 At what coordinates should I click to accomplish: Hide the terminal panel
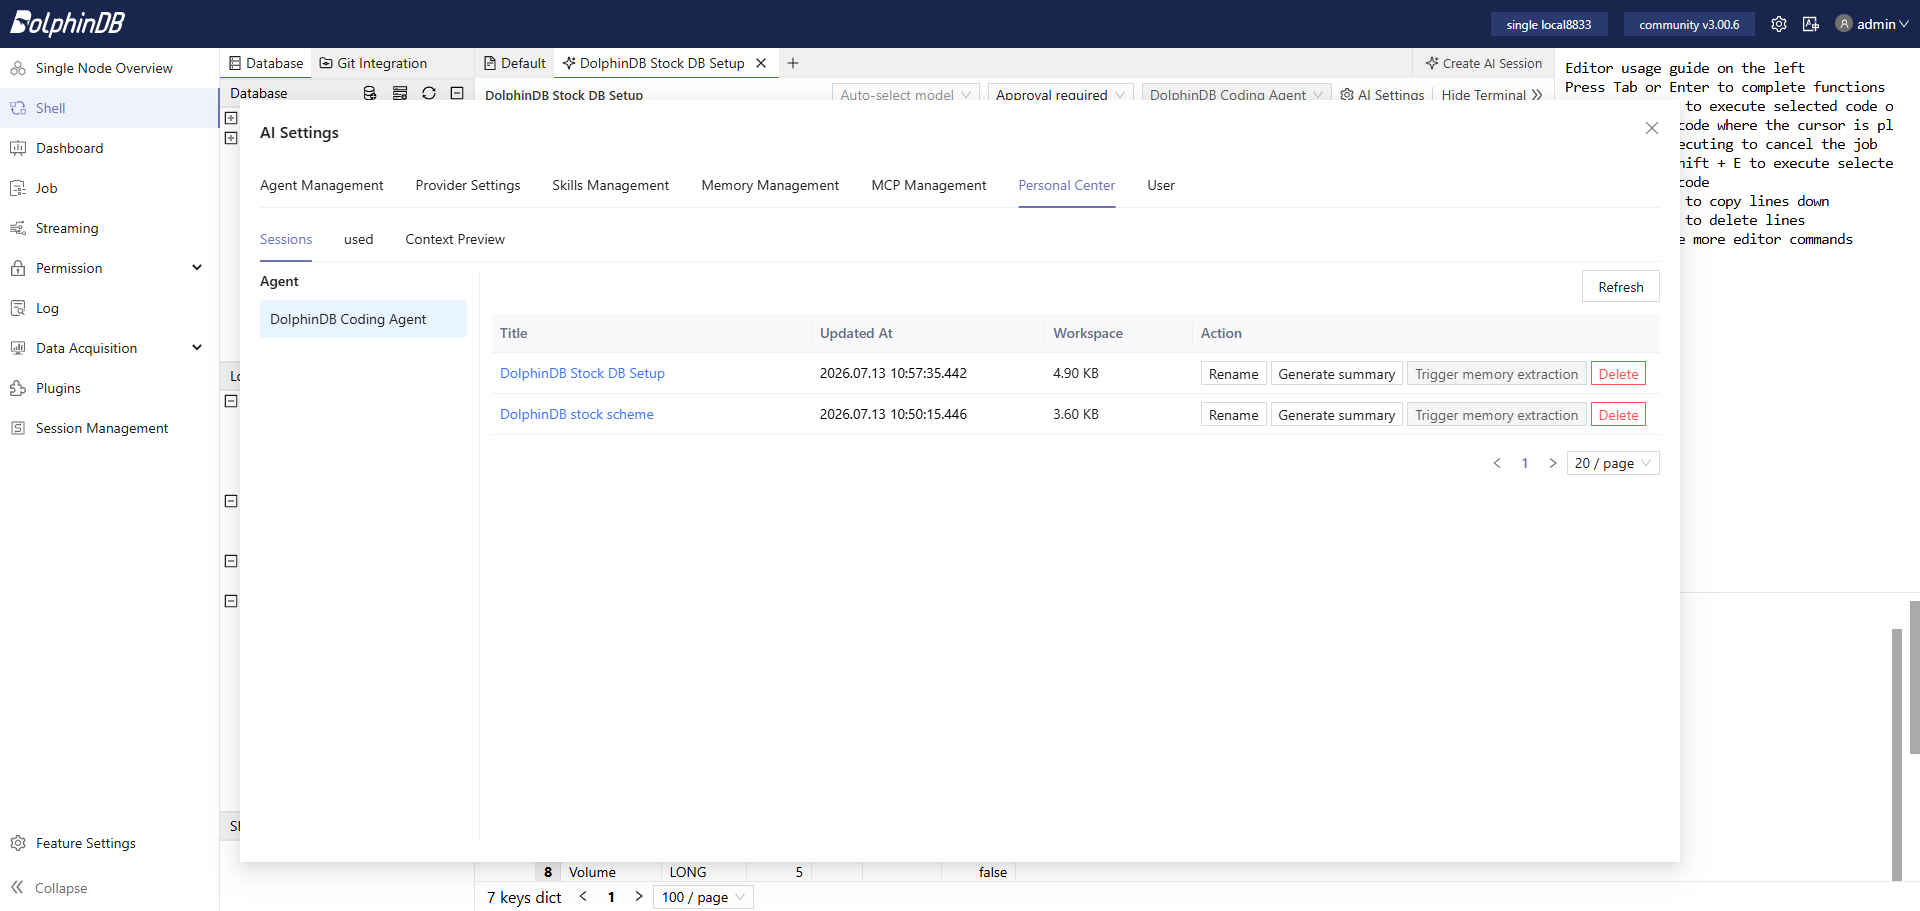click(x=1492, y=94)
